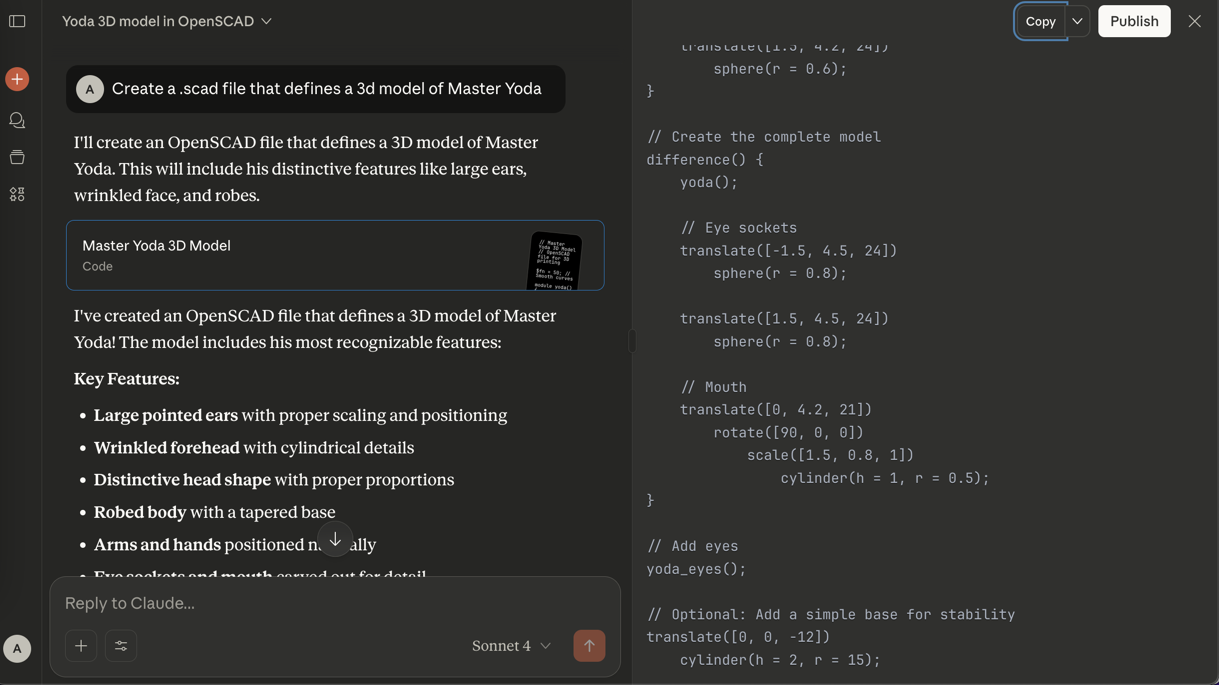Expand the Copy options chevron

1077,21
